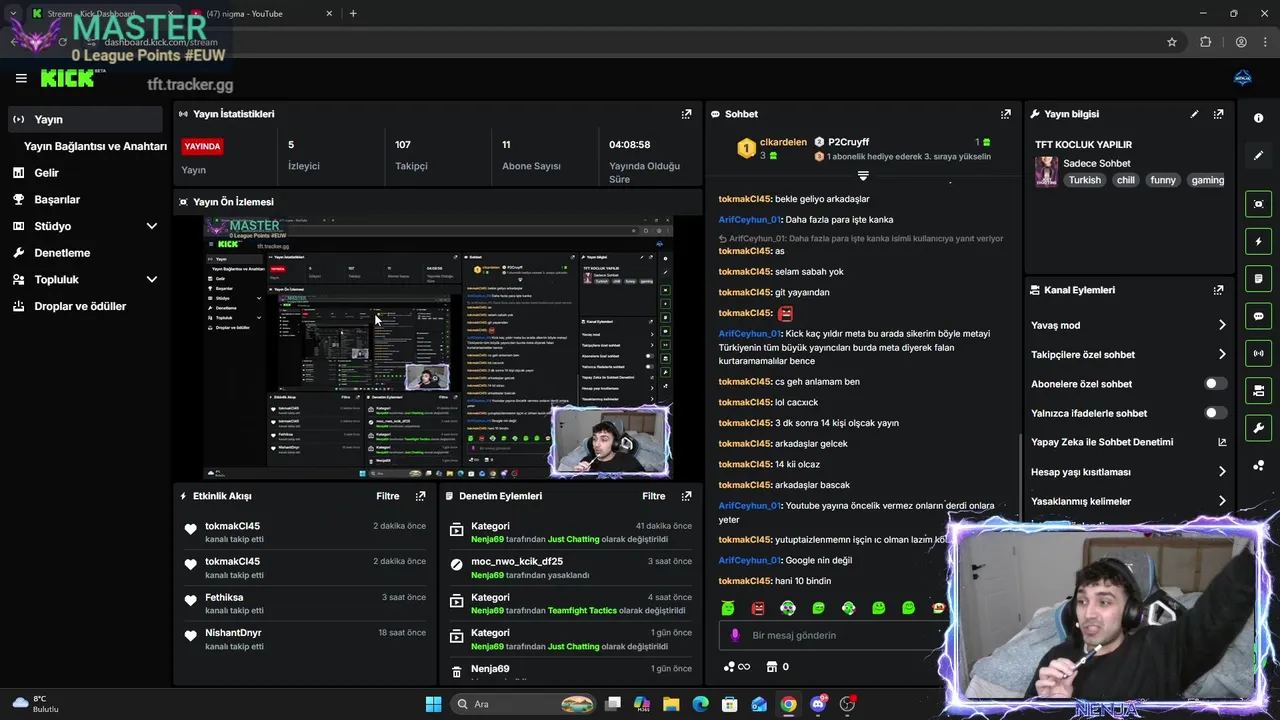This screenshot has height=720, width=1280.
Task: Pop out the Sohbet chat panel
Action: click(x=1006, y=114)
